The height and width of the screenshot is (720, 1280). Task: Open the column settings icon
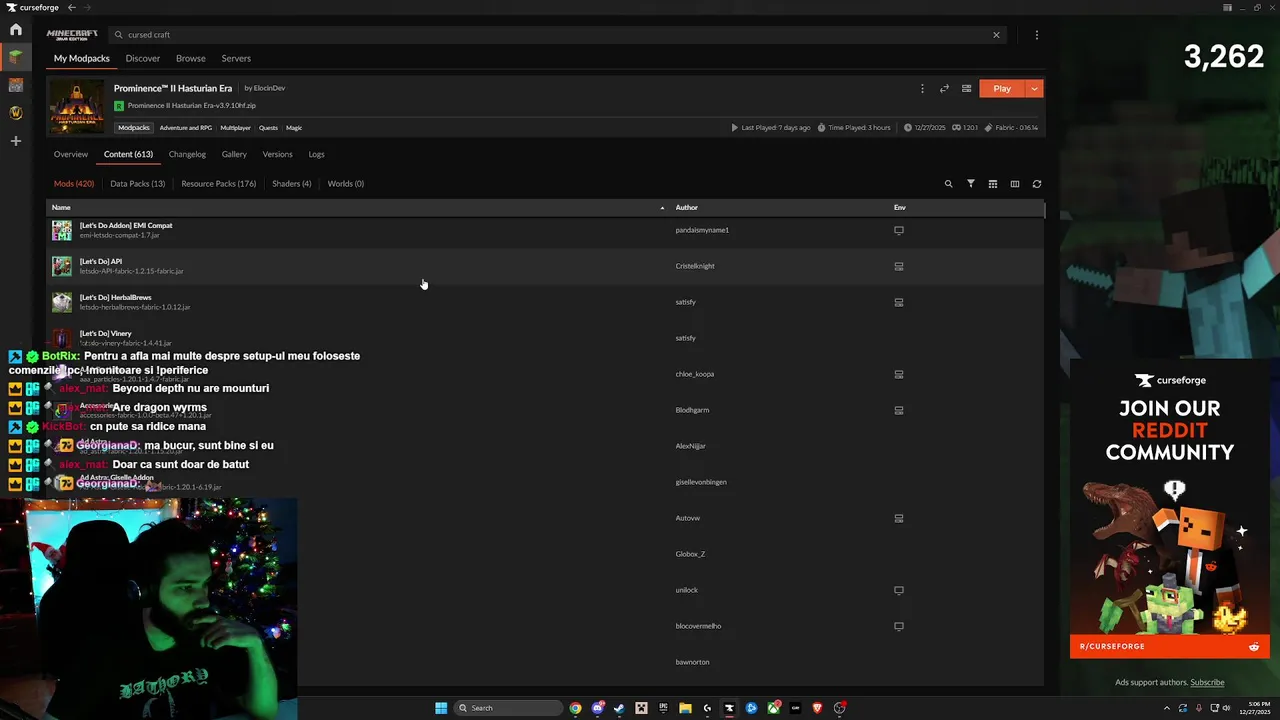click(1014, 184)
